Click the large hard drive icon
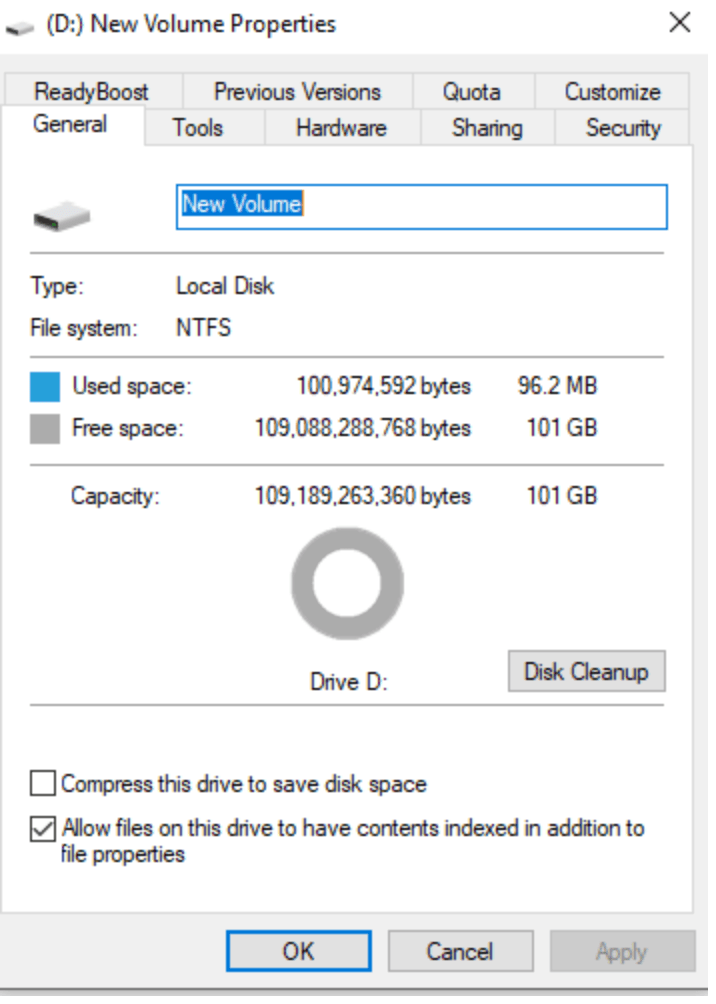Image resolution: width=716 pixels, height=1004 pixels. (61, 216)
